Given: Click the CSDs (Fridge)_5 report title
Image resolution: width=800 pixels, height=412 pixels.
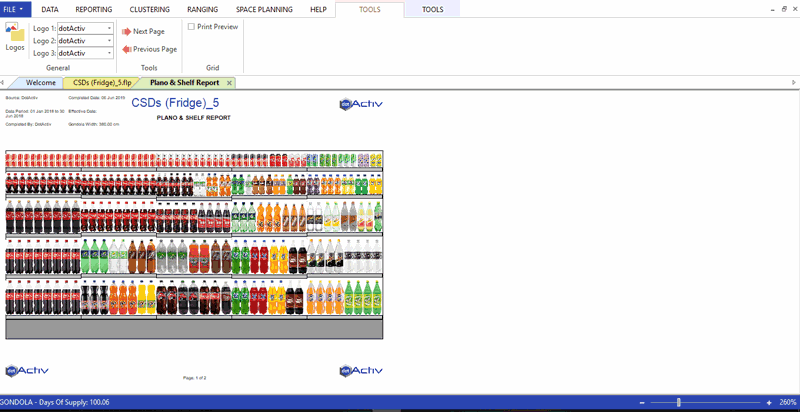Looking at the screenshot, I should pos(176,103).
